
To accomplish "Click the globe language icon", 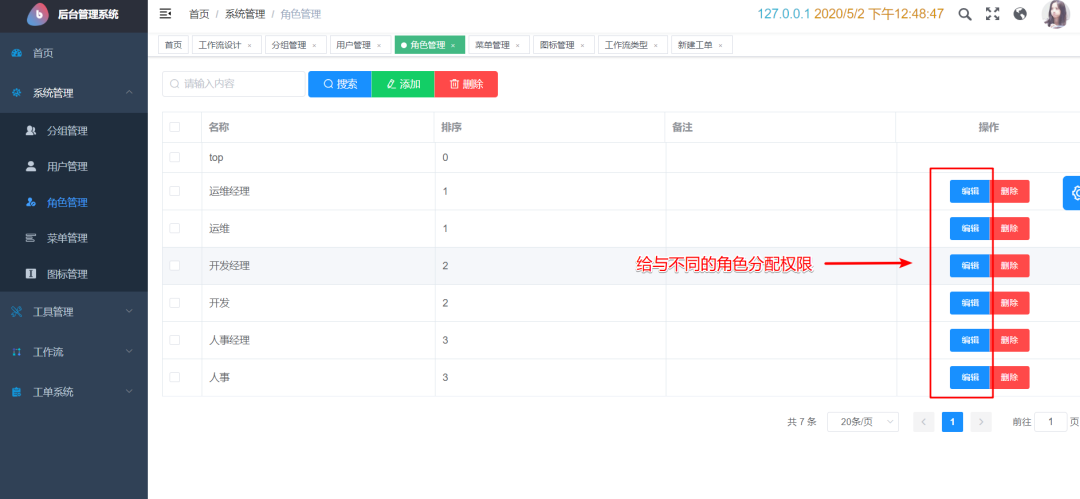I will [1021, 14].
